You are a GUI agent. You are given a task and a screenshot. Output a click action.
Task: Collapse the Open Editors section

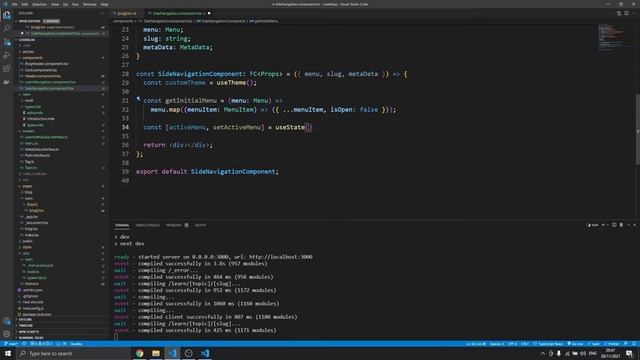29,21
